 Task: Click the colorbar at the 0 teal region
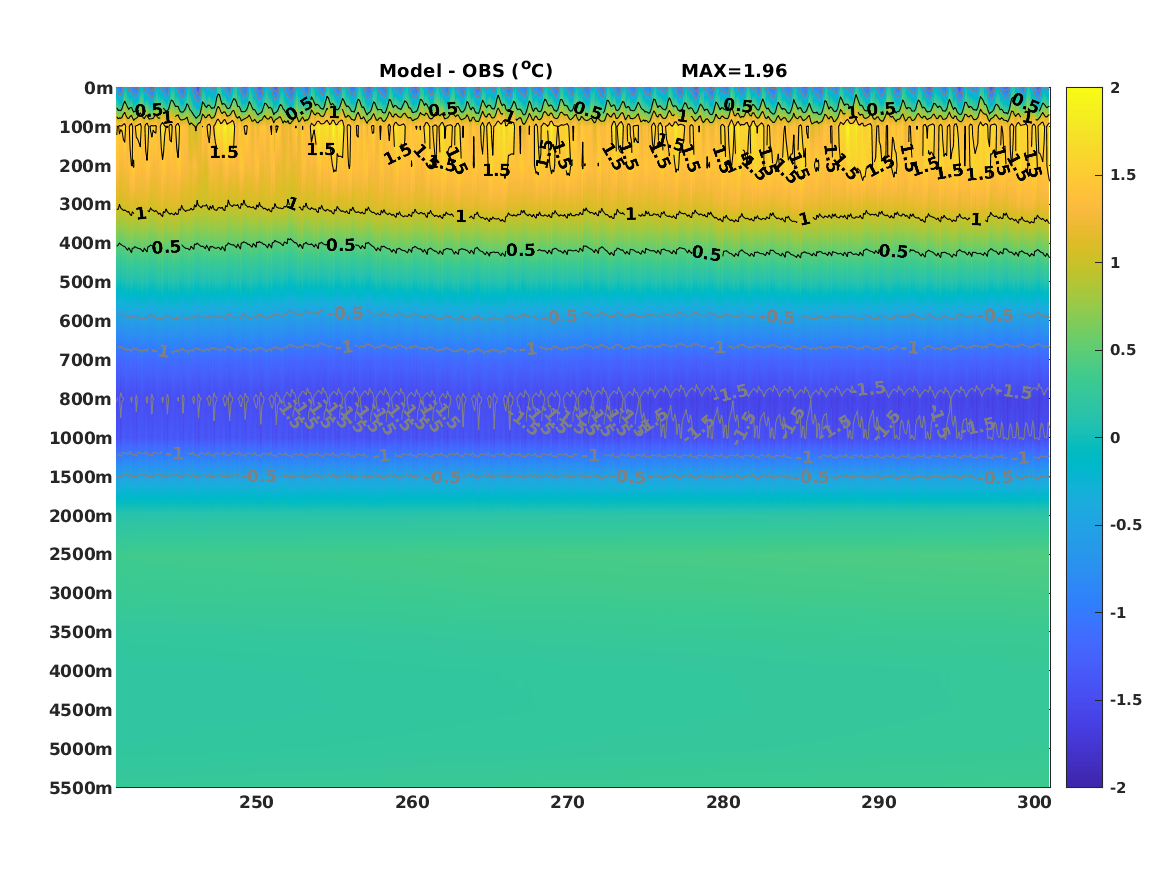1084,438
